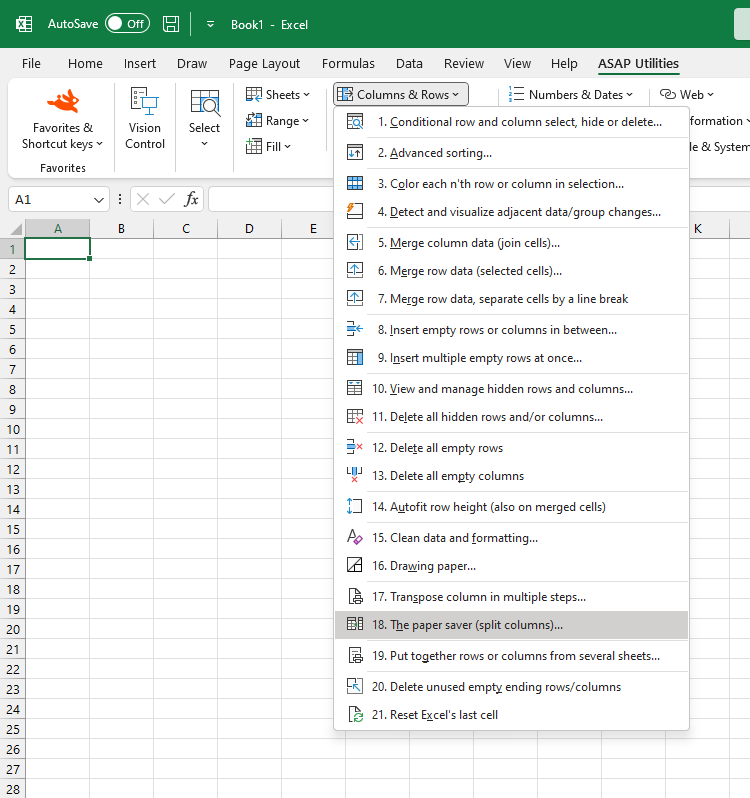Click the Save floppy disk icon
The width and height of the screenshot is (750, 798).
[170, 24]
